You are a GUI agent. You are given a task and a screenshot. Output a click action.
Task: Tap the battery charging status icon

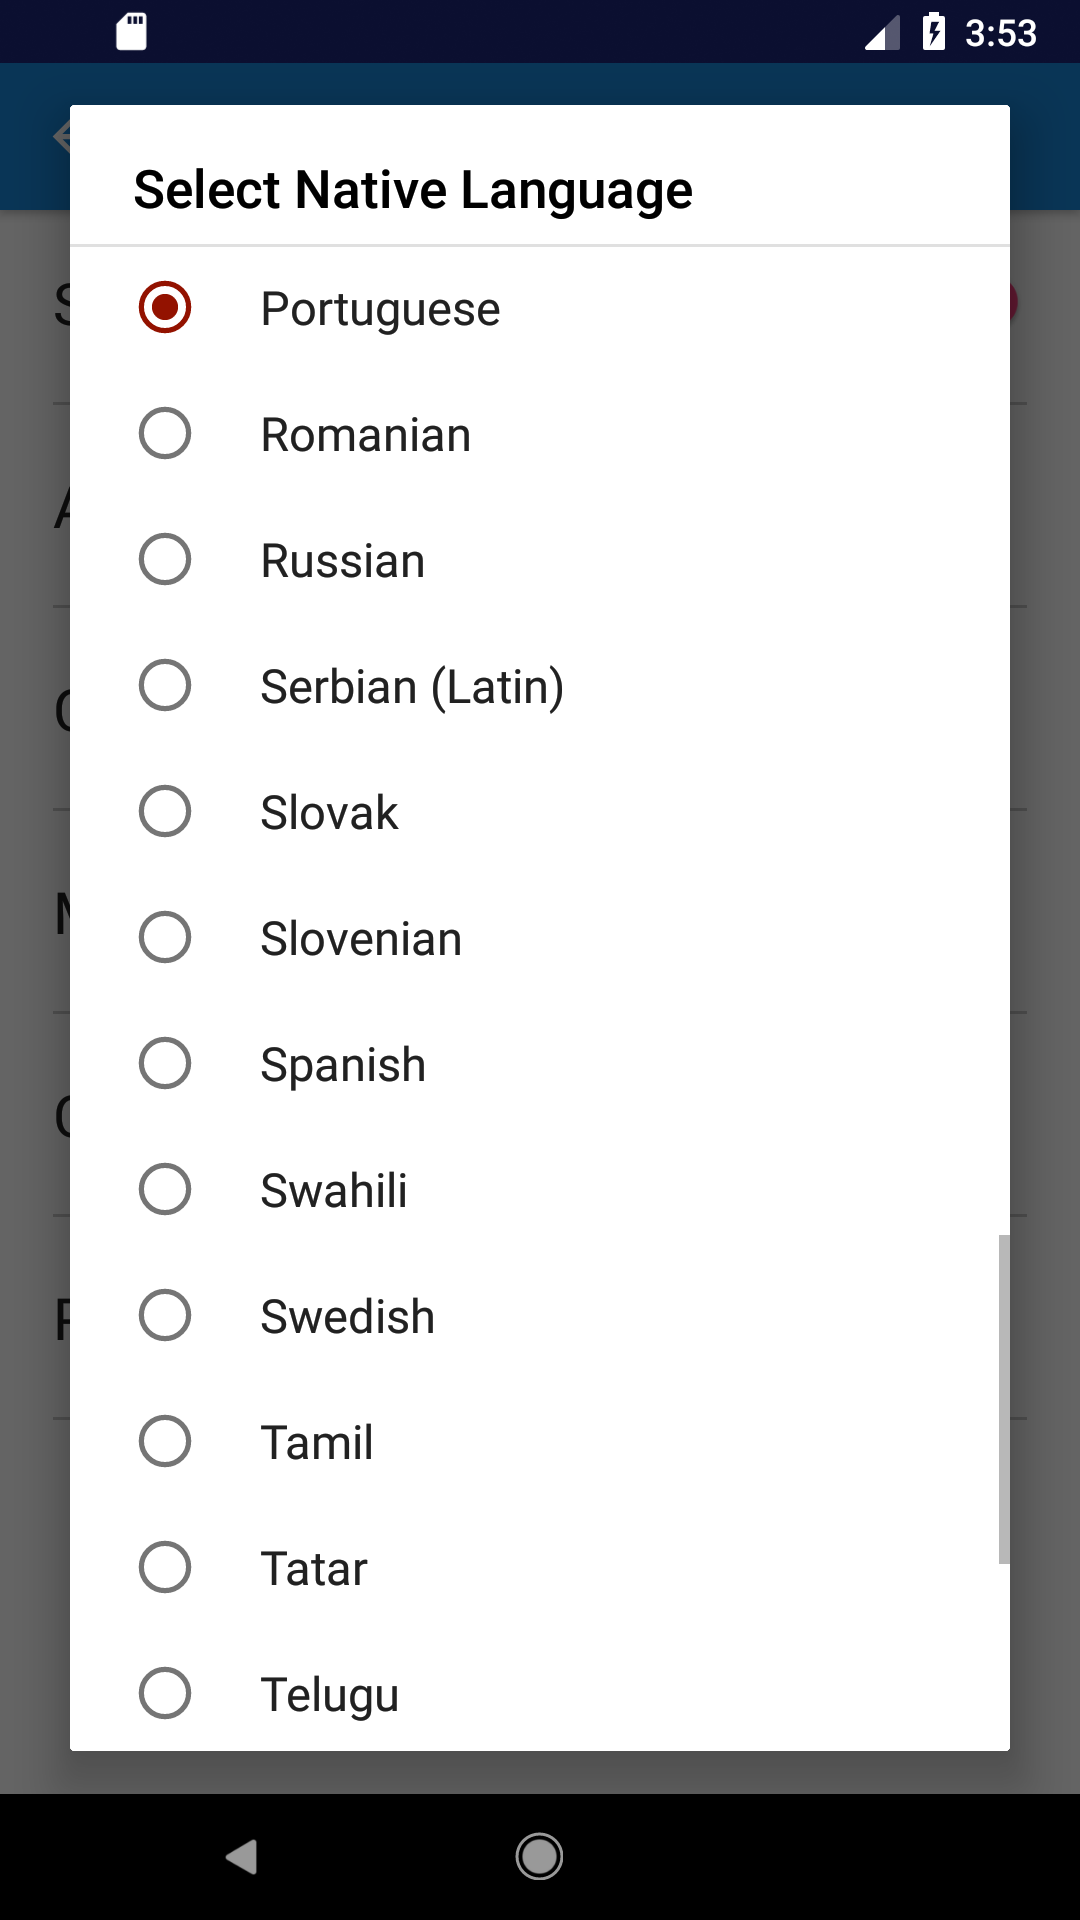click(x=934, y=31)
